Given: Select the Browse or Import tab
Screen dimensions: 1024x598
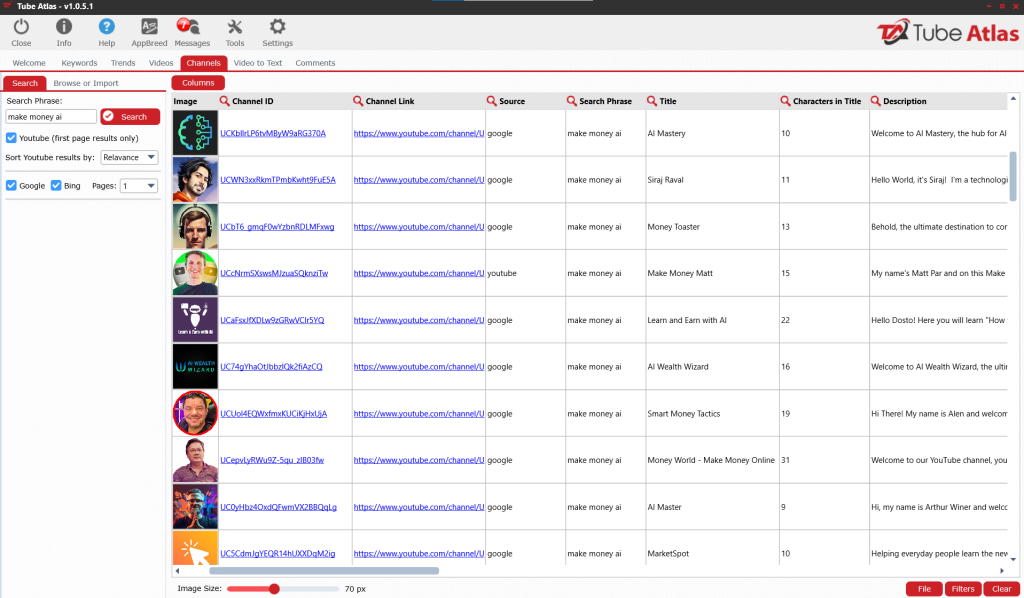Looking at the screenshot, I should click(x=86, y=83).
